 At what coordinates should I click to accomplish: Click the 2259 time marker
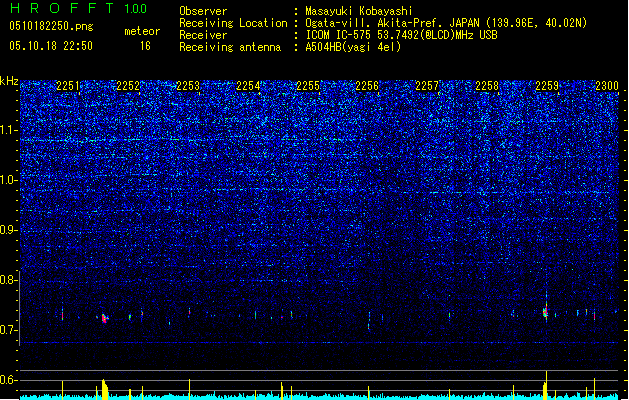click(x=547, y=85)
